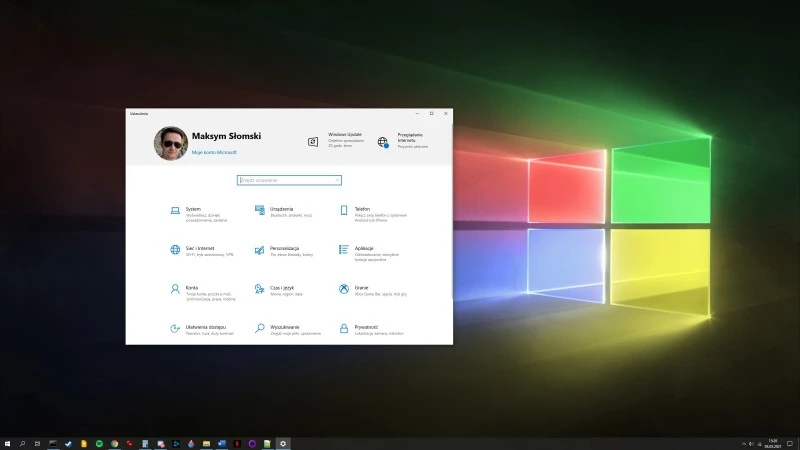
Task: Open Ułatwienia dostępu settings
Action: click(x=202, y=330)
